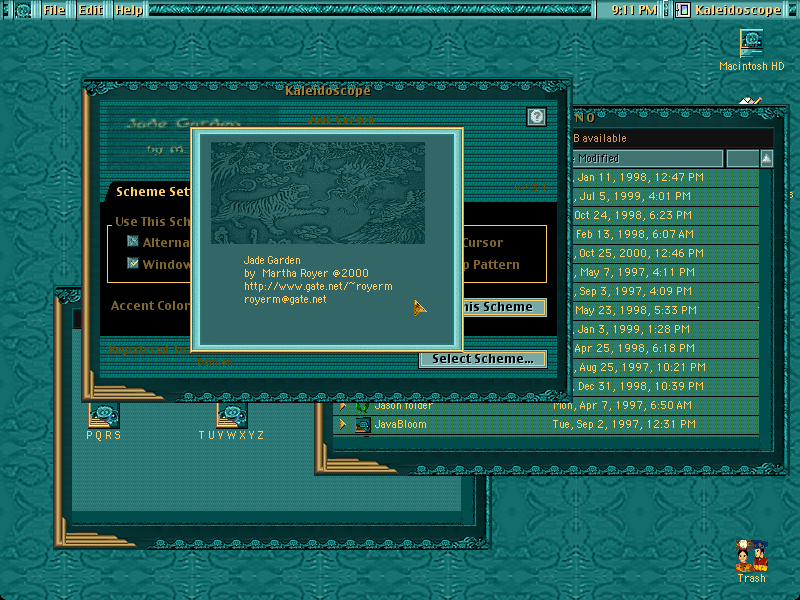Select the row dated Aug 25, 1997, 10:21 PM

[x=665, y=367]
